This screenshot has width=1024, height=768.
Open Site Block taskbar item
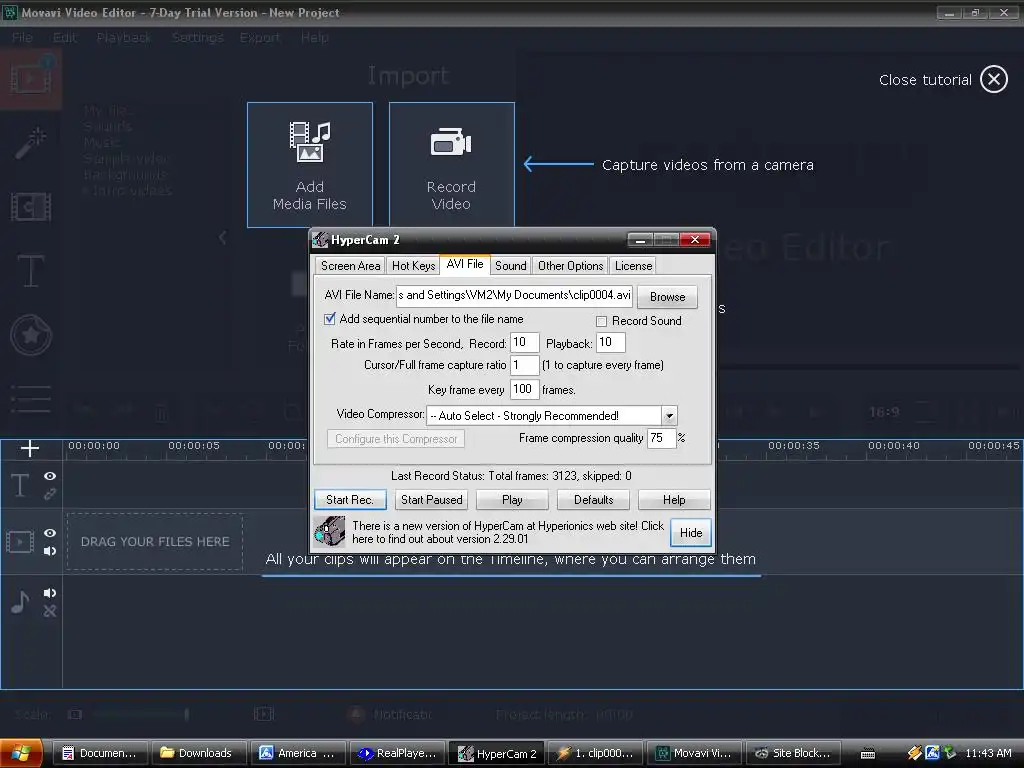pyautogui.click(x=793, y=753)
